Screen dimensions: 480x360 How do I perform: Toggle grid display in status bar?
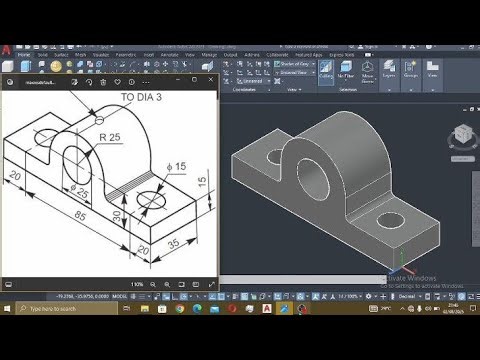(x=134, y=296)
